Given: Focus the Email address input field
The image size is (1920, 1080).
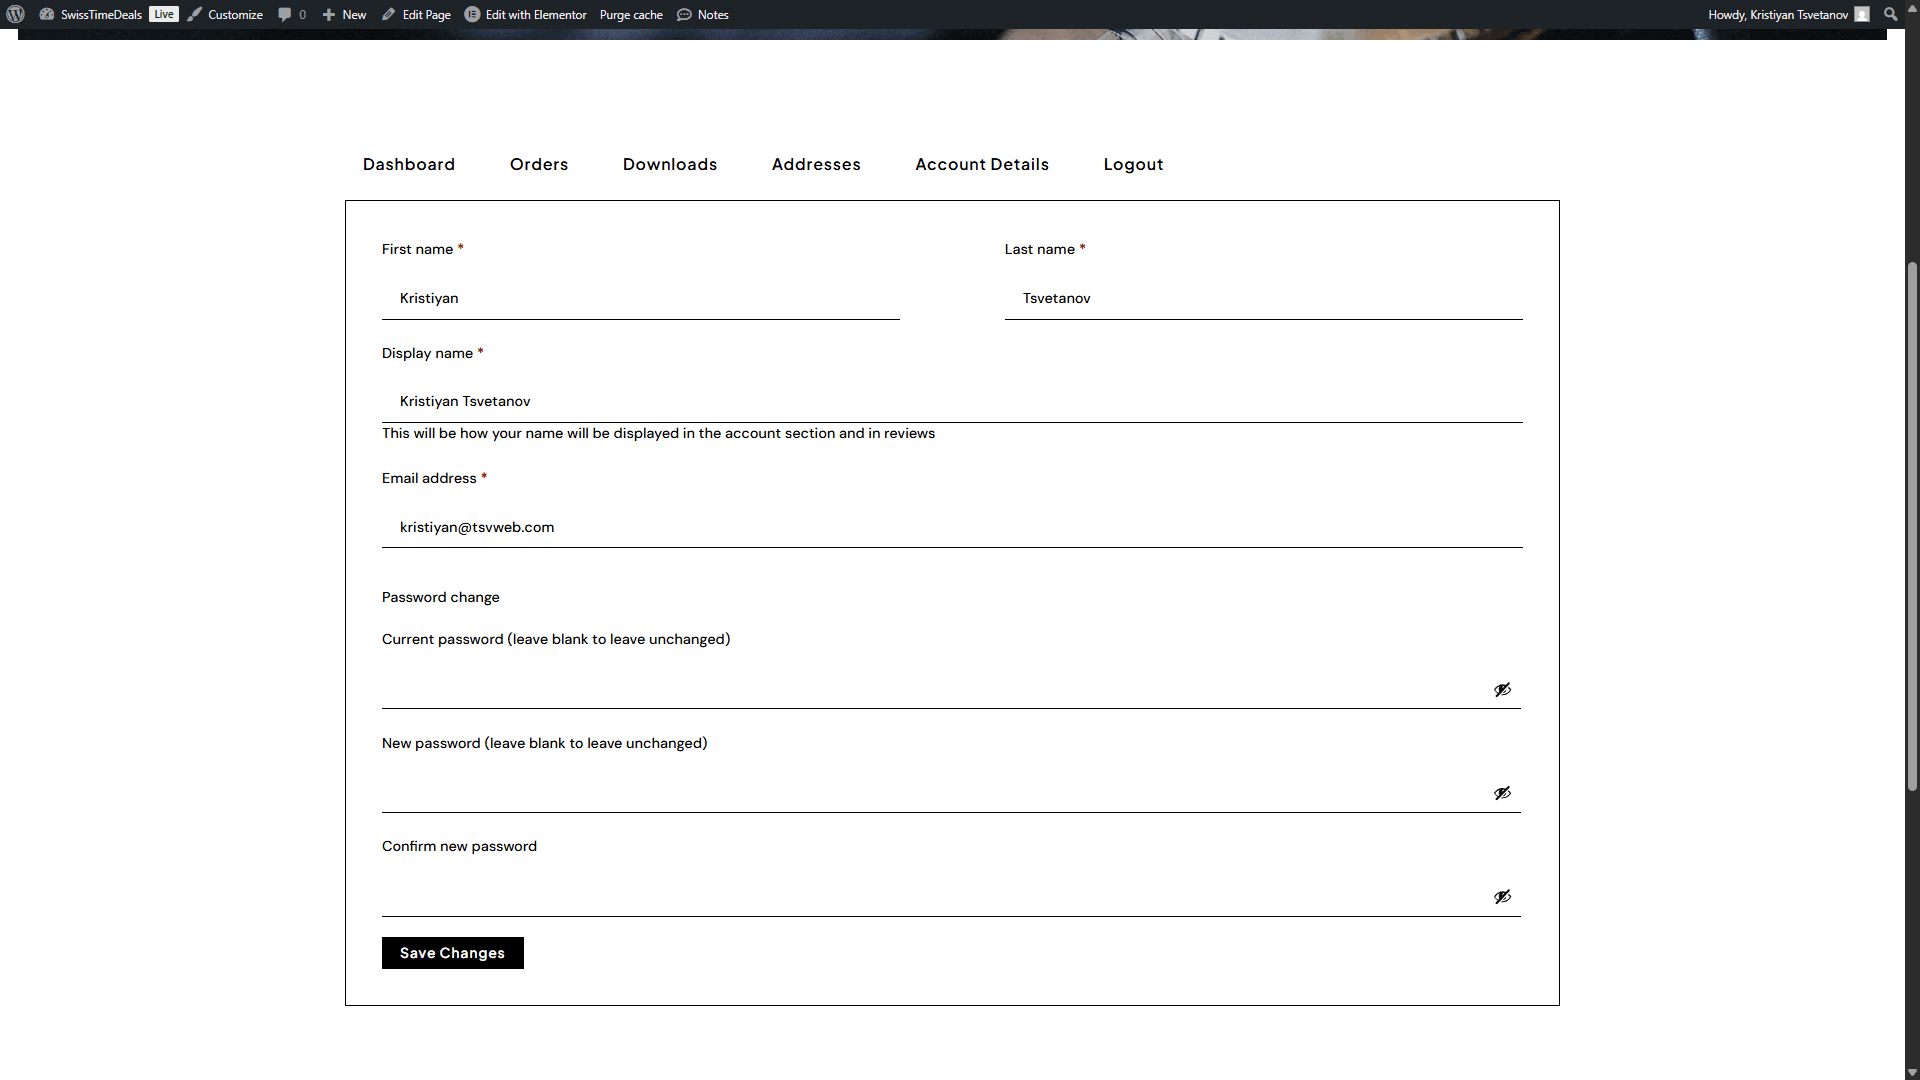Looking at the screenshot, I should [951, 527].
